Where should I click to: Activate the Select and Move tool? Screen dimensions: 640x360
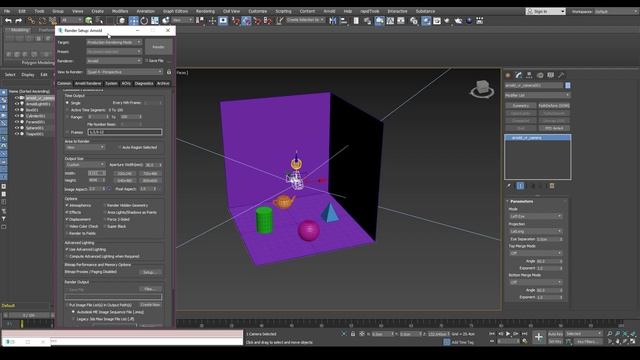coord(133,20)
